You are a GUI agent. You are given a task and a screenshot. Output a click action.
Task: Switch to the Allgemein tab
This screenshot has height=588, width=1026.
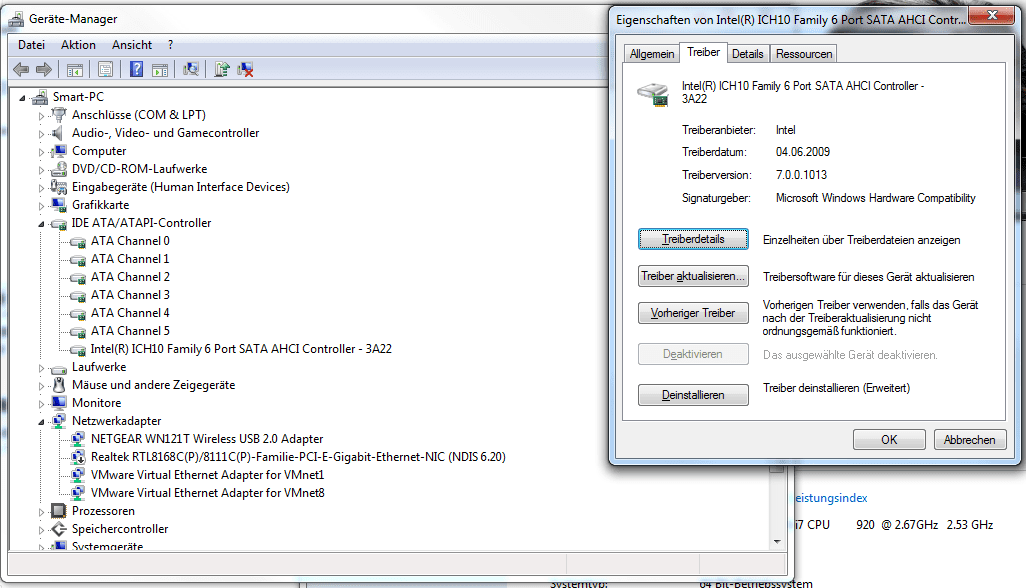(x=652, y=54)
